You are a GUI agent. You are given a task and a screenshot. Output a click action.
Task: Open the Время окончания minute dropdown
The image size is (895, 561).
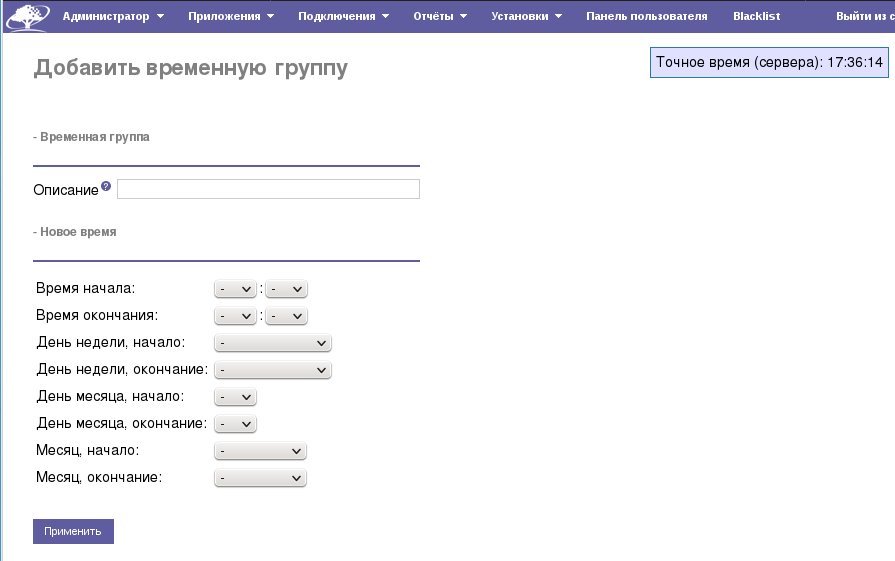pos(286,316)
